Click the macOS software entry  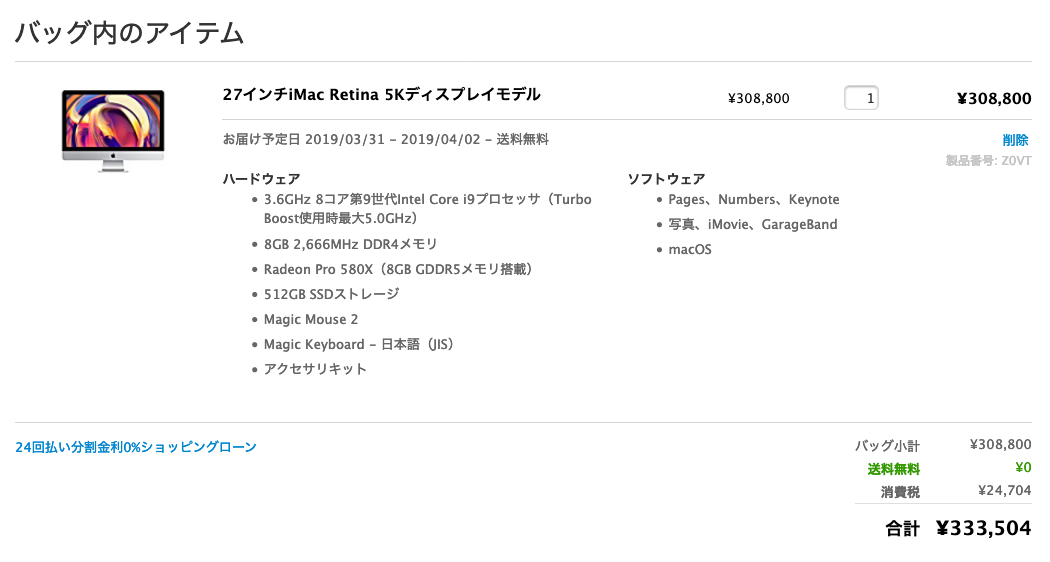click(690, 249)
